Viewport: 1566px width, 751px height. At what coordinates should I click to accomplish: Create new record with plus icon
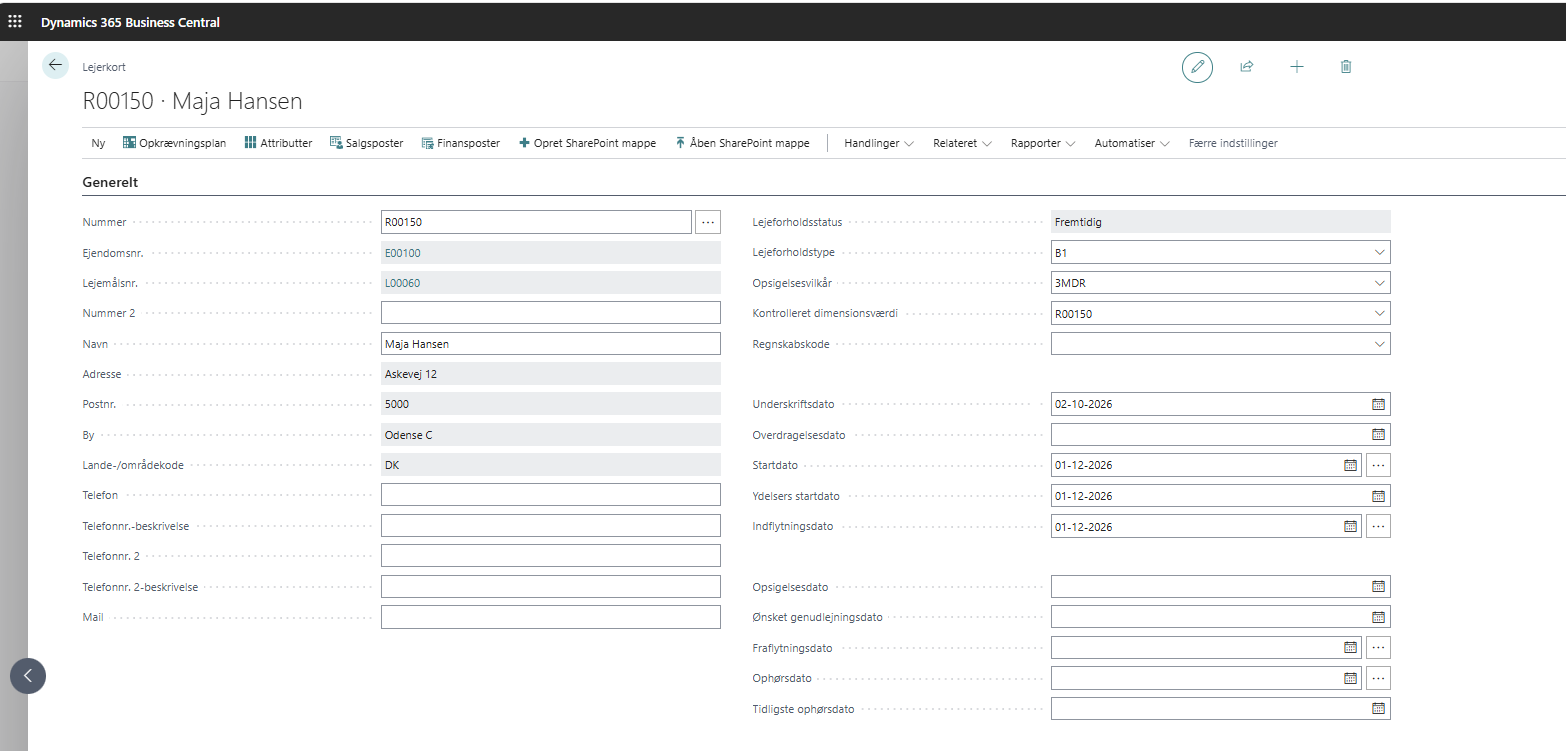pyautogui.click(x=1297, y=67)
